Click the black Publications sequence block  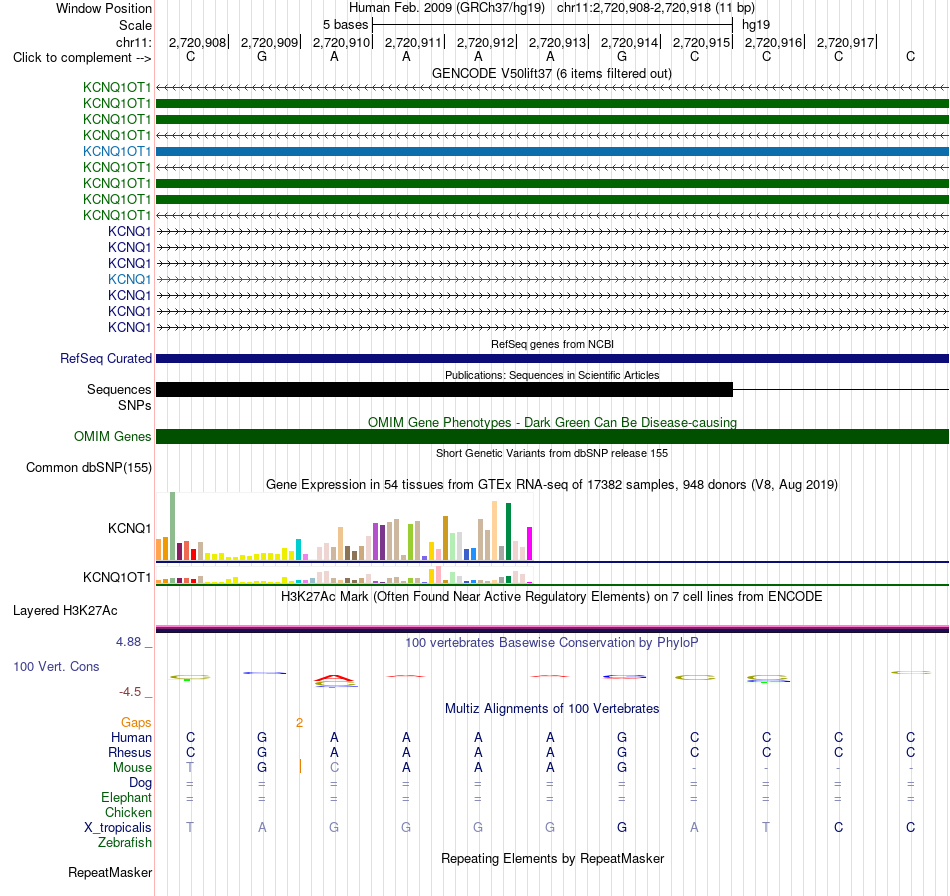point(444,390)
